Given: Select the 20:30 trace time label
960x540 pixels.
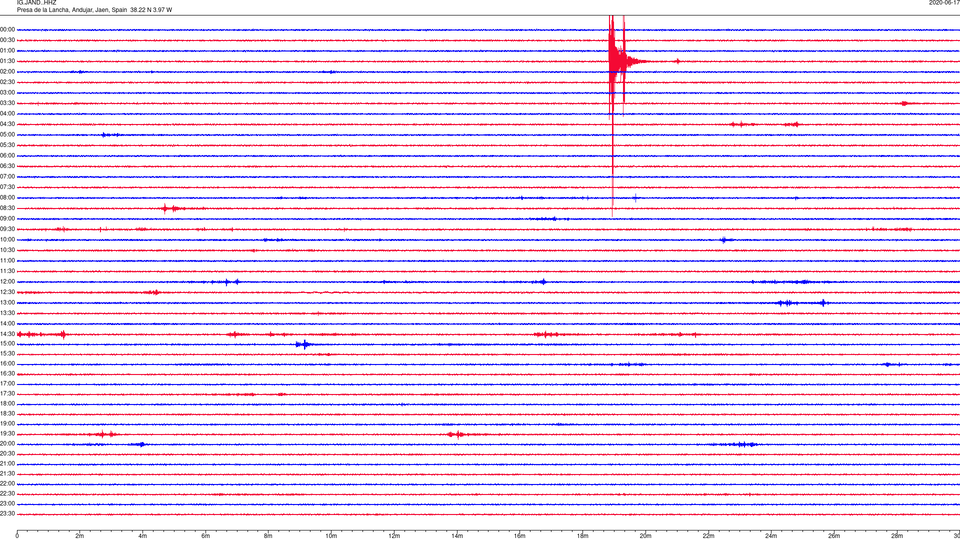Looking at the screenshot, I should point(7,454).
